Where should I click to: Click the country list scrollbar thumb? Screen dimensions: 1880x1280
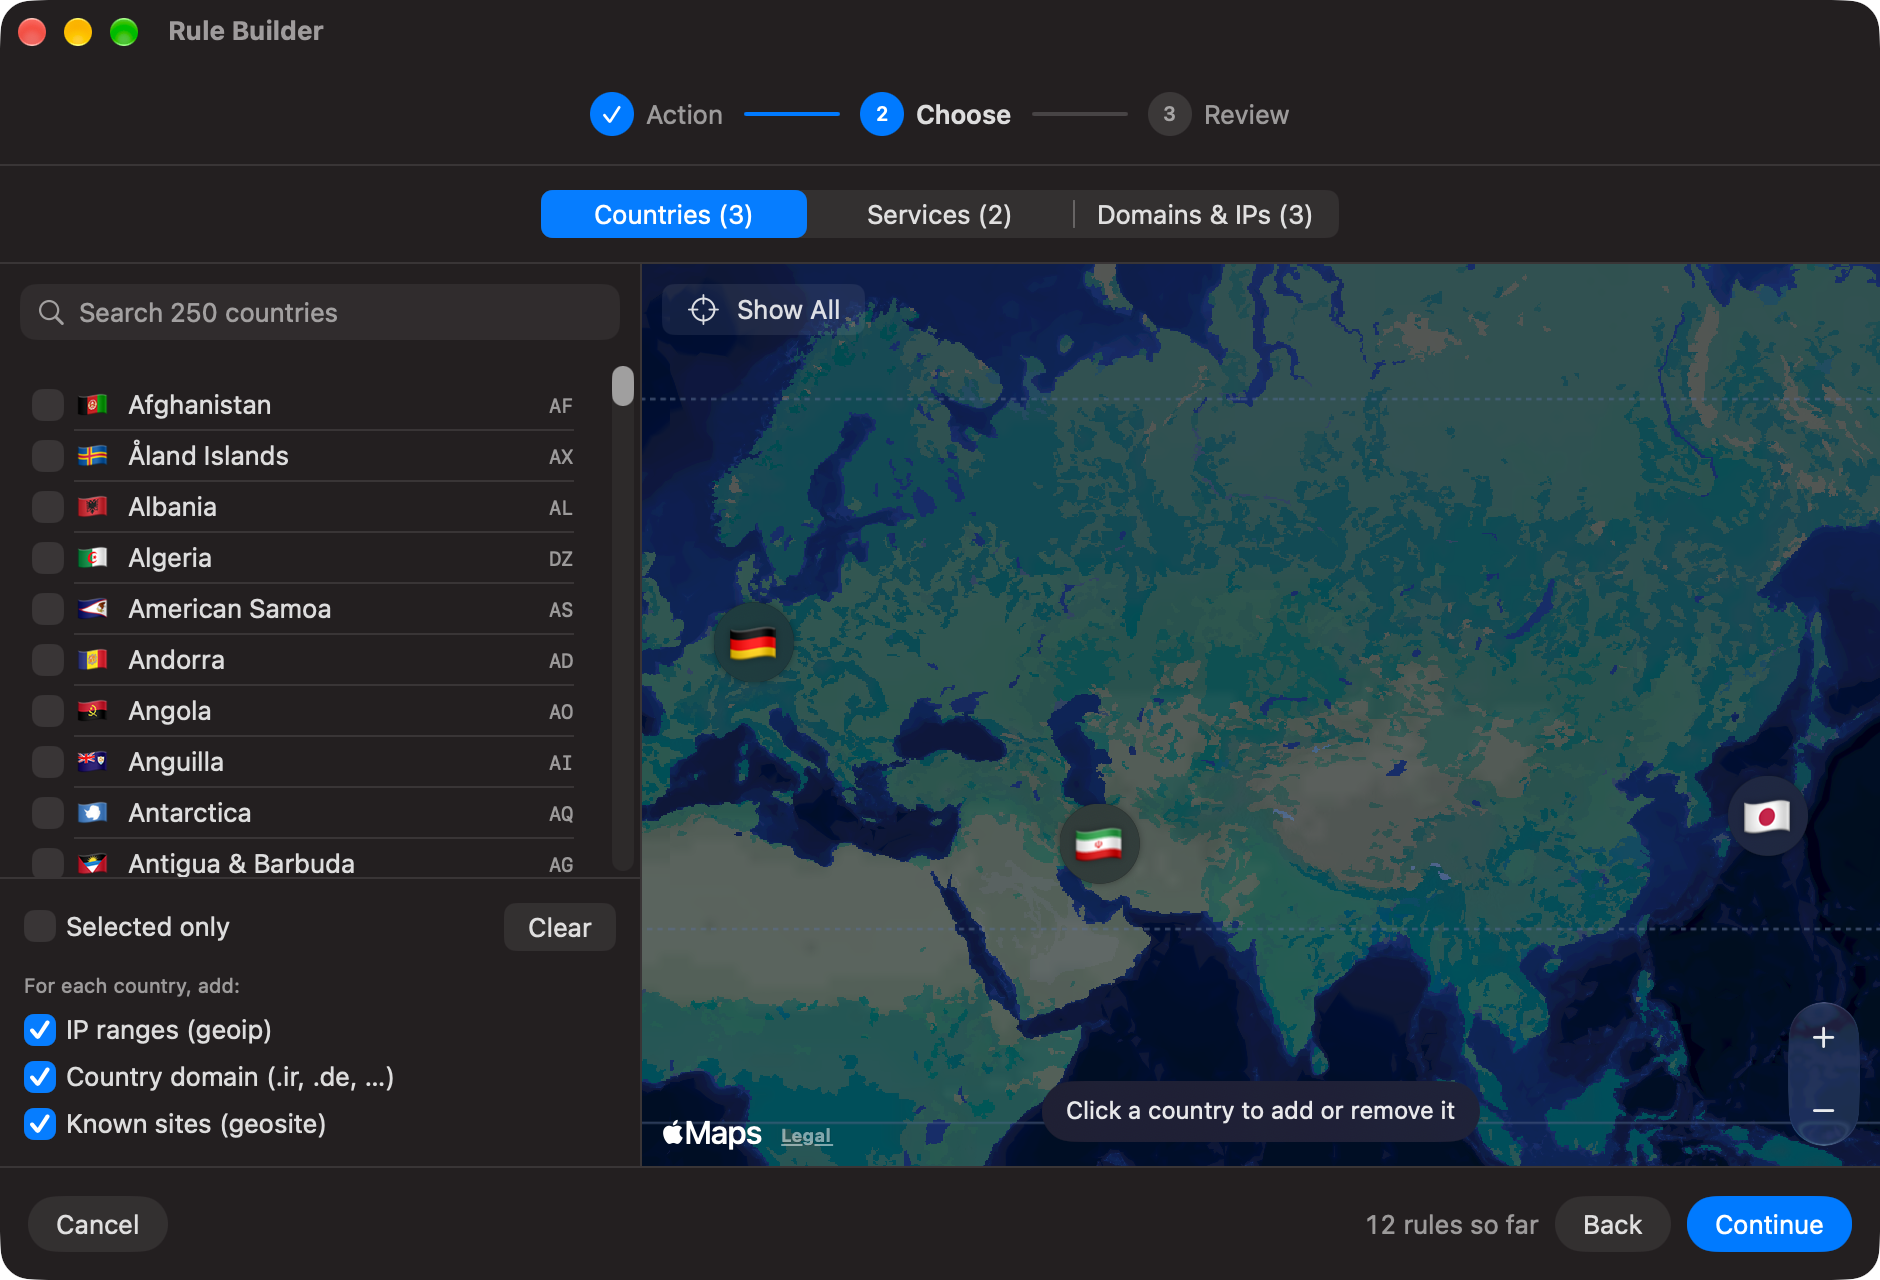[x=623, y=386]
